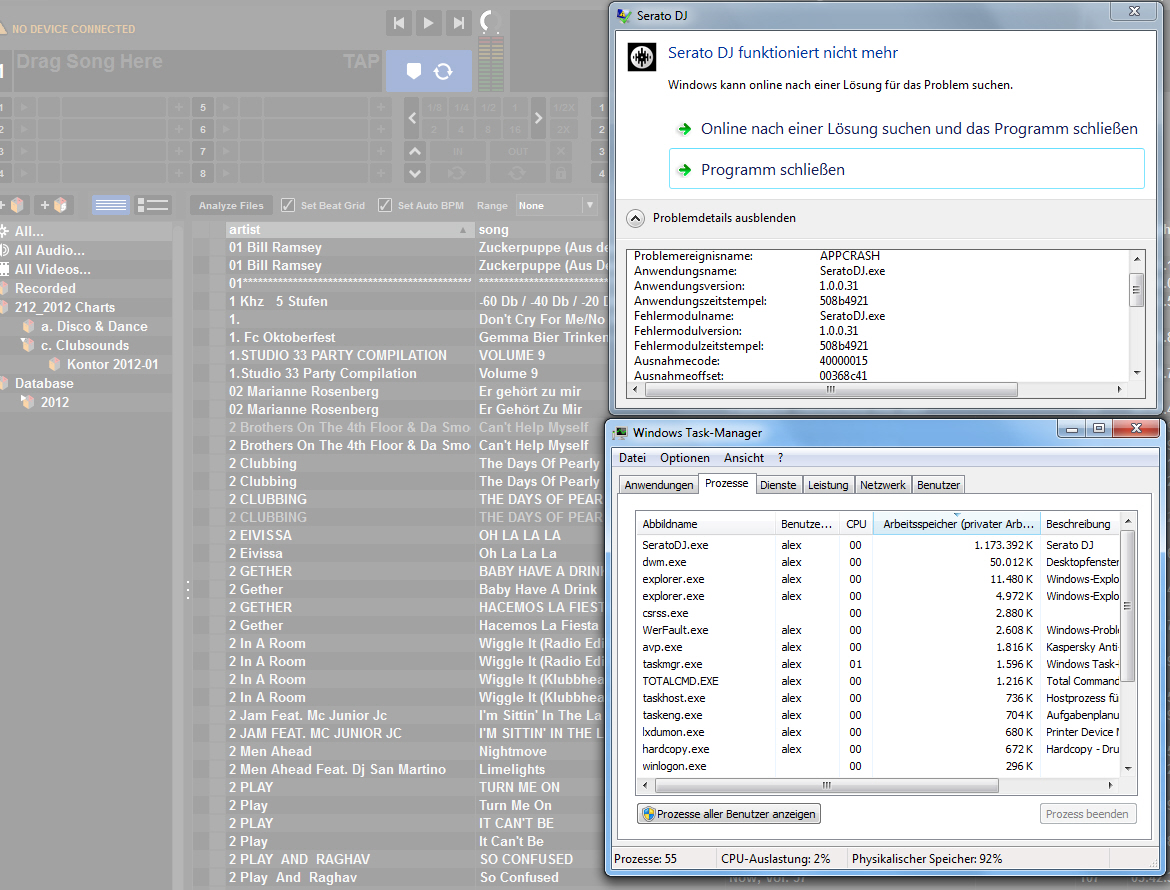The width and height of the screenshot is (1170, 890).
Task: Select All Videos... in crate list
Action: (52, 269)
